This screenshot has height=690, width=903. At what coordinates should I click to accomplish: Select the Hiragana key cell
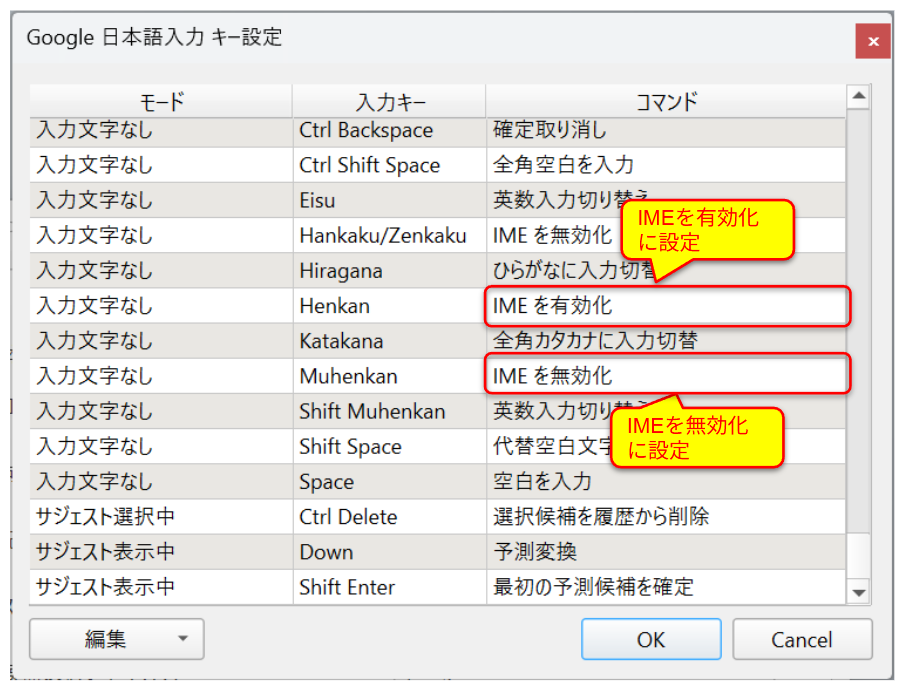[x=390, y=271]
